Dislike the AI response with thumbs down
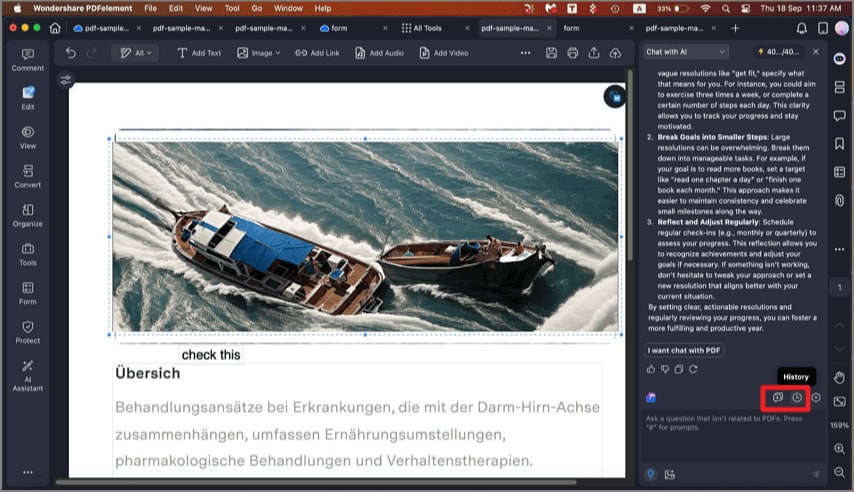This screenshot has height=492, width=854. click(x=664, y=369)
